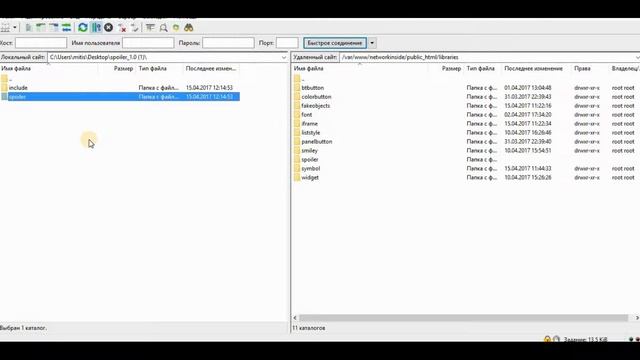Select the highlighted local spoiler folder
This screenshot has height=360, width=640.
tap(120, 97)
